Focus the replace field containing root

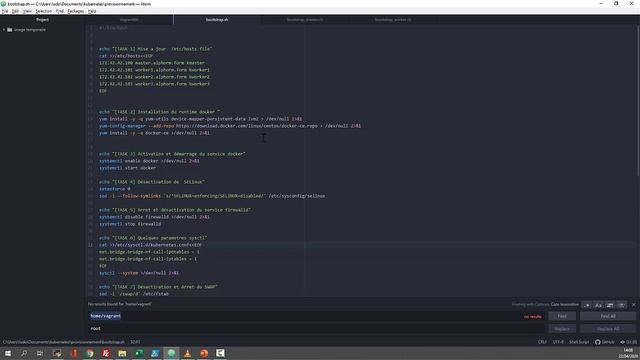(316, 329)
